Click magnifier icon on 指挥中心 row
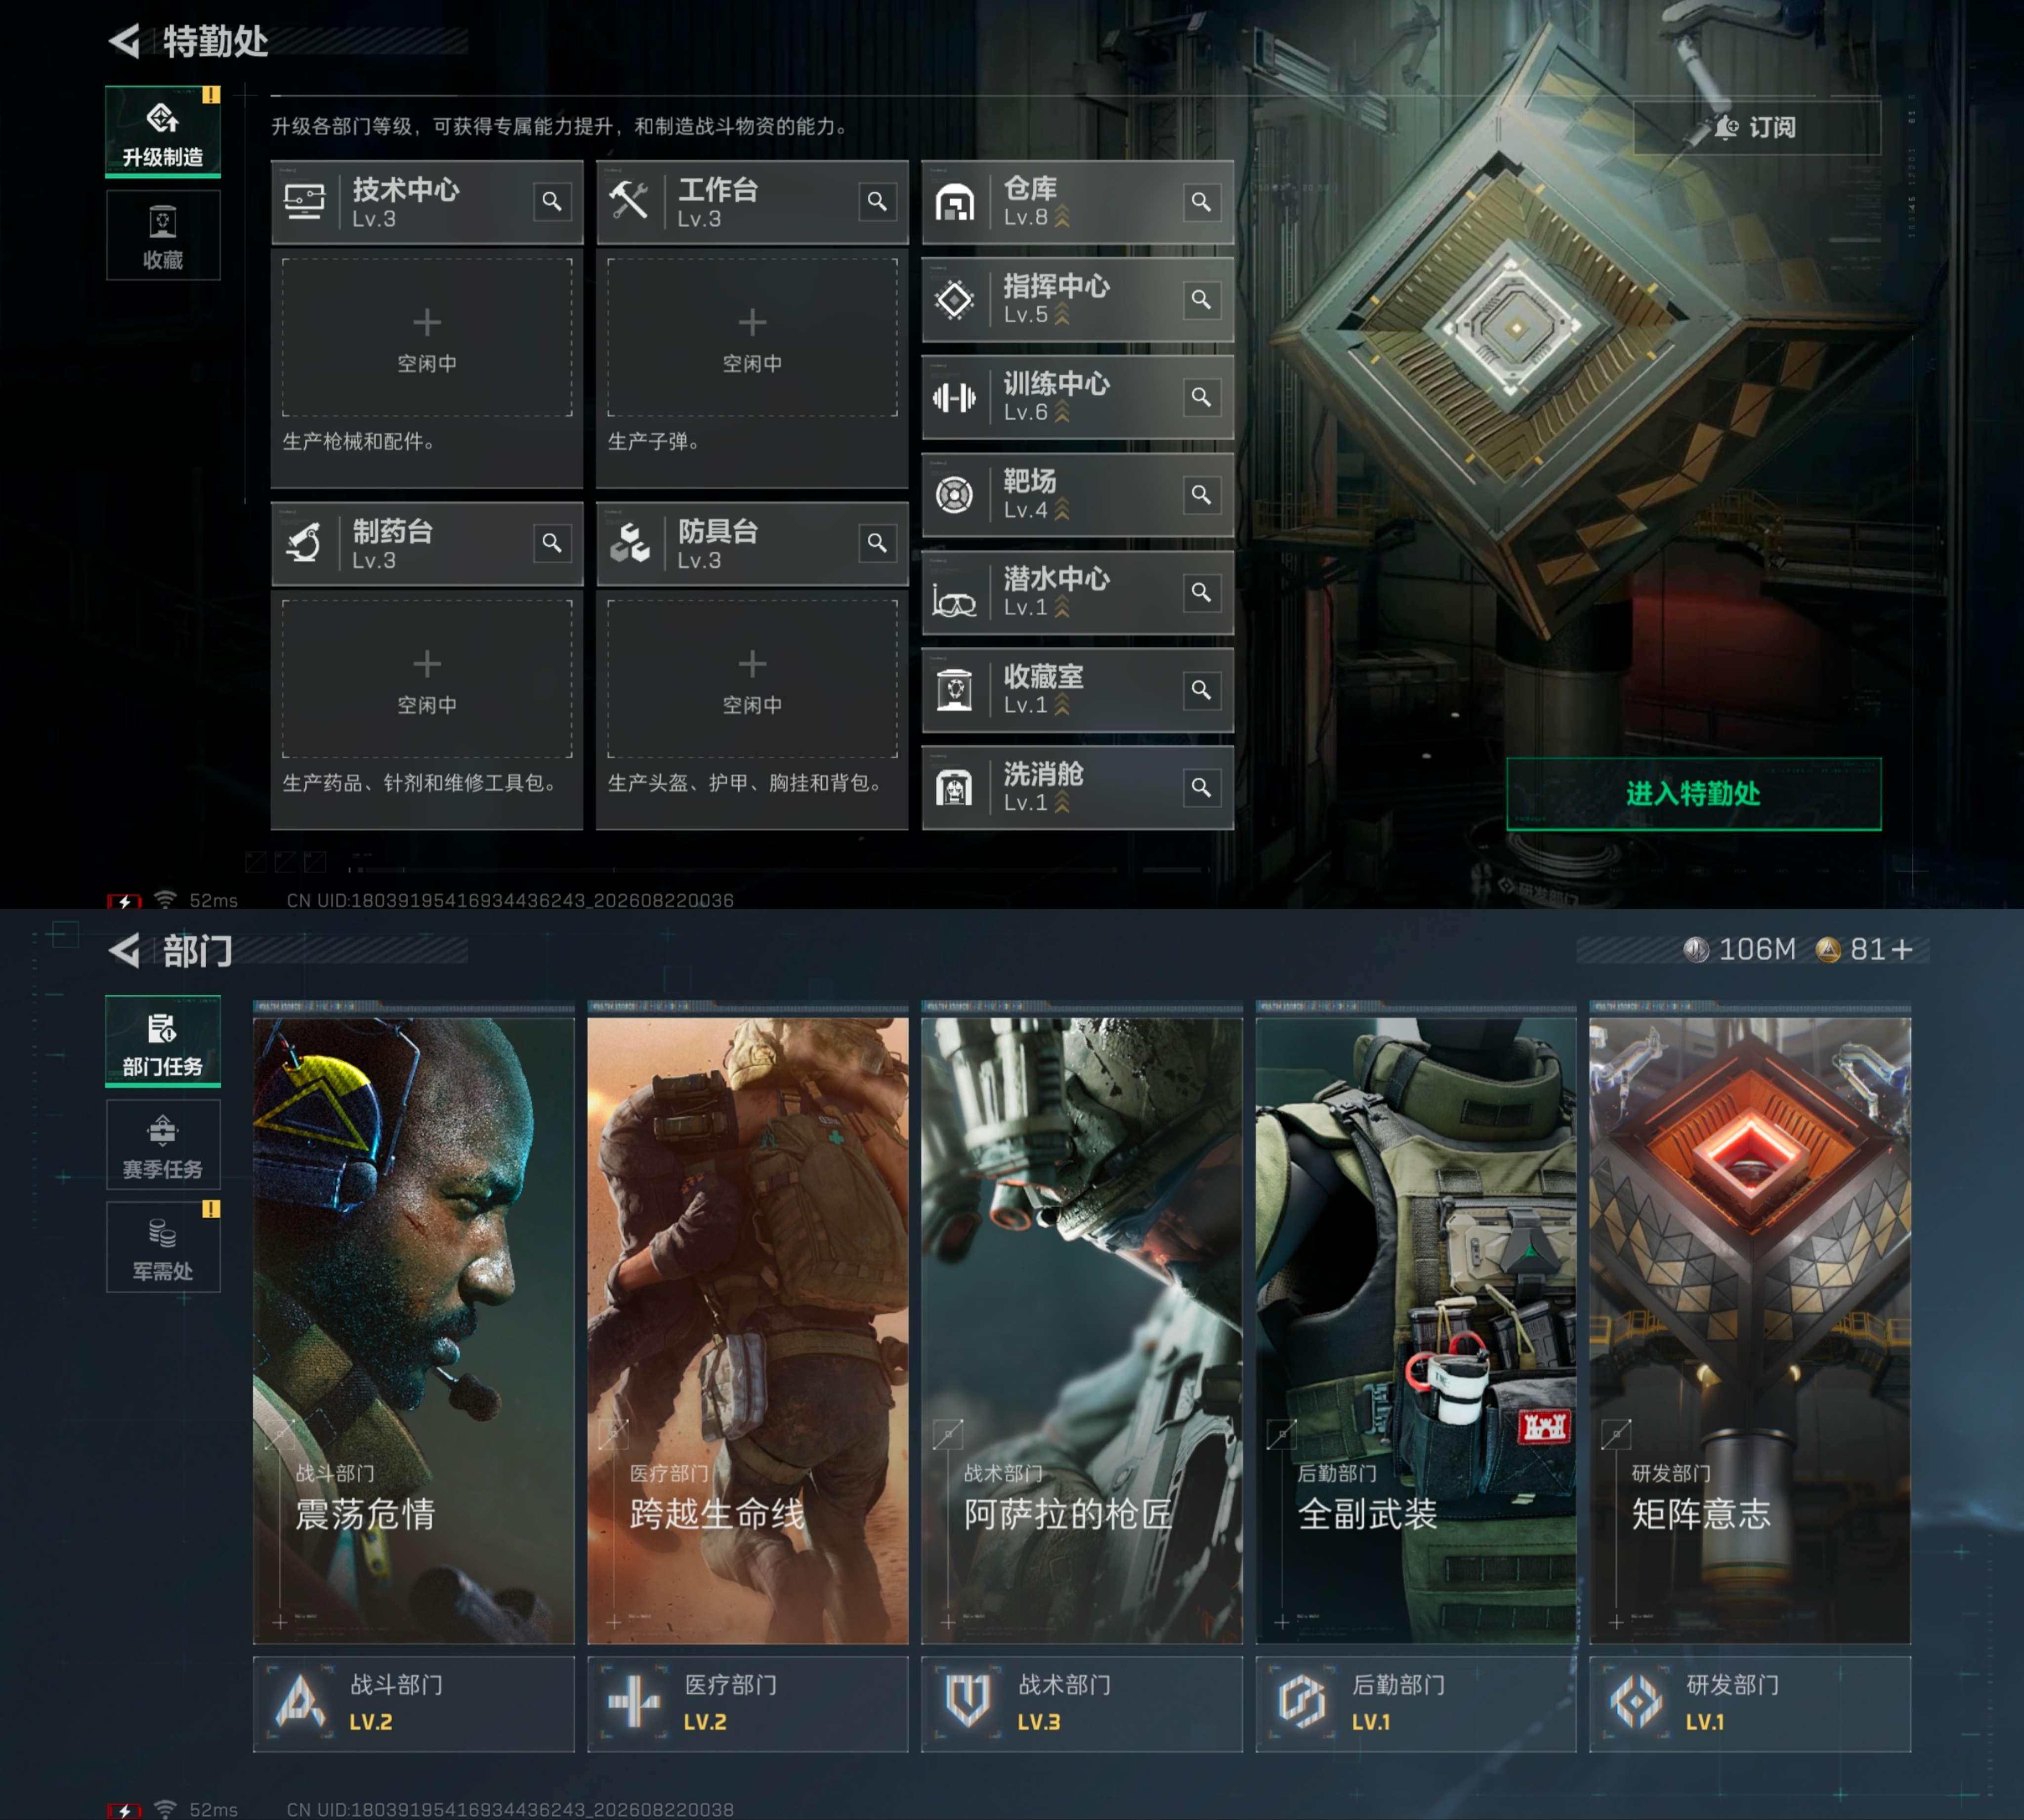 coord(1202,299)
